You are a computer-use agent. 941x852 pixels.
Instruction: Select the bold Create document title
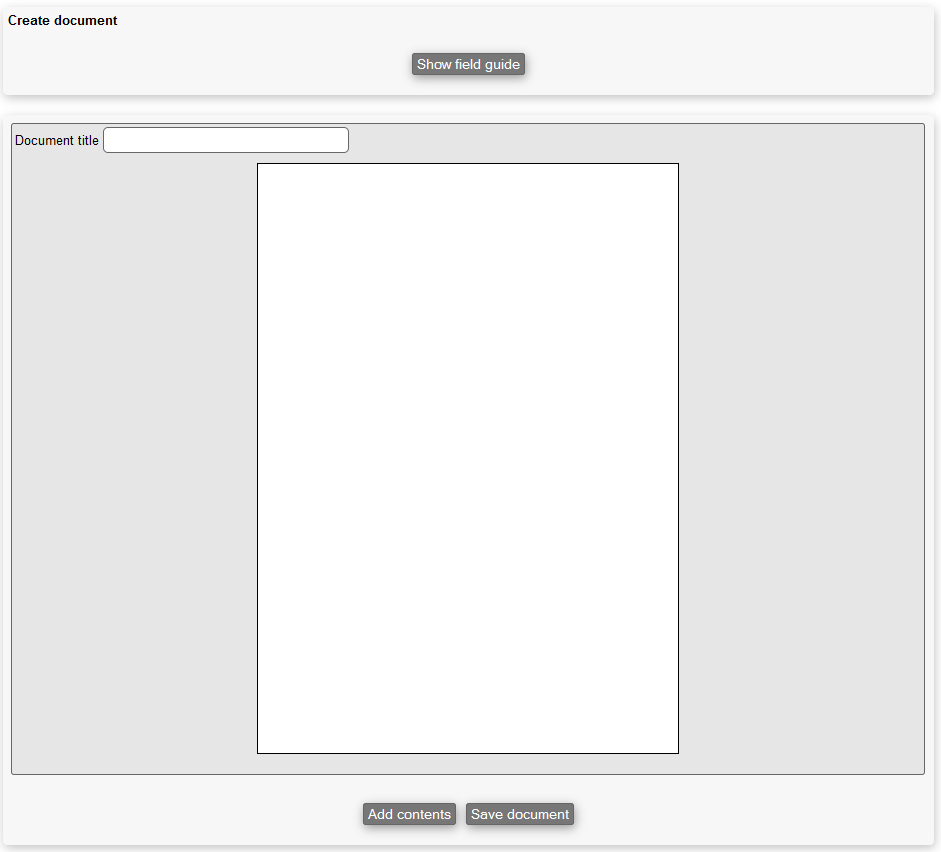click(63, 20)
